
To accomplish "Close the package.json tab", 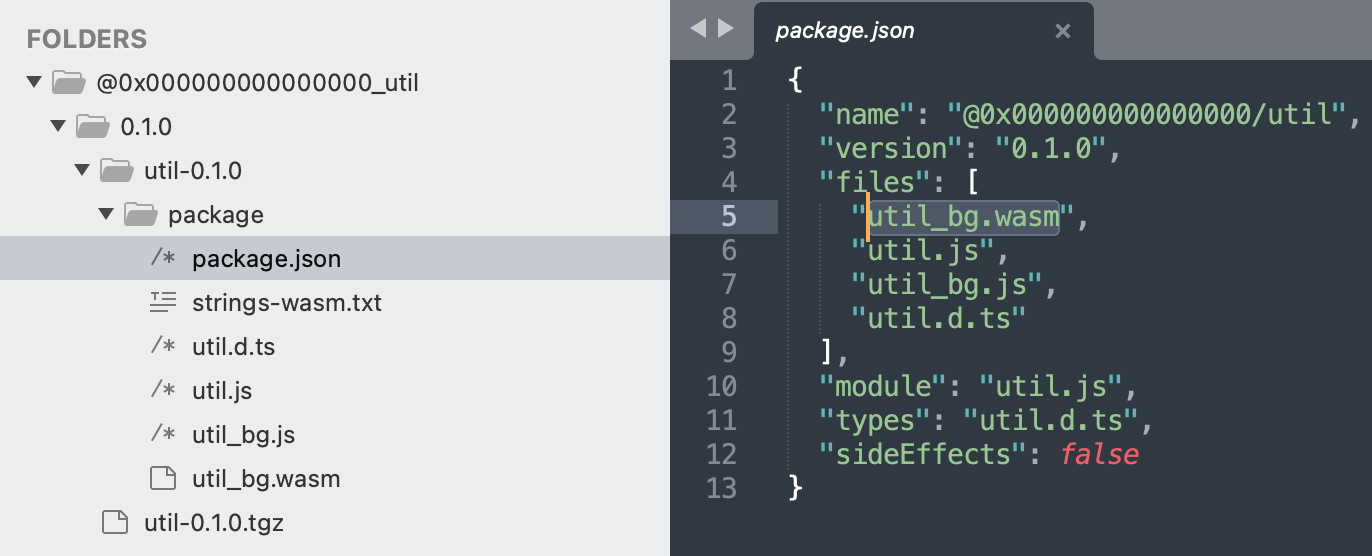I will pos(1063,32).
